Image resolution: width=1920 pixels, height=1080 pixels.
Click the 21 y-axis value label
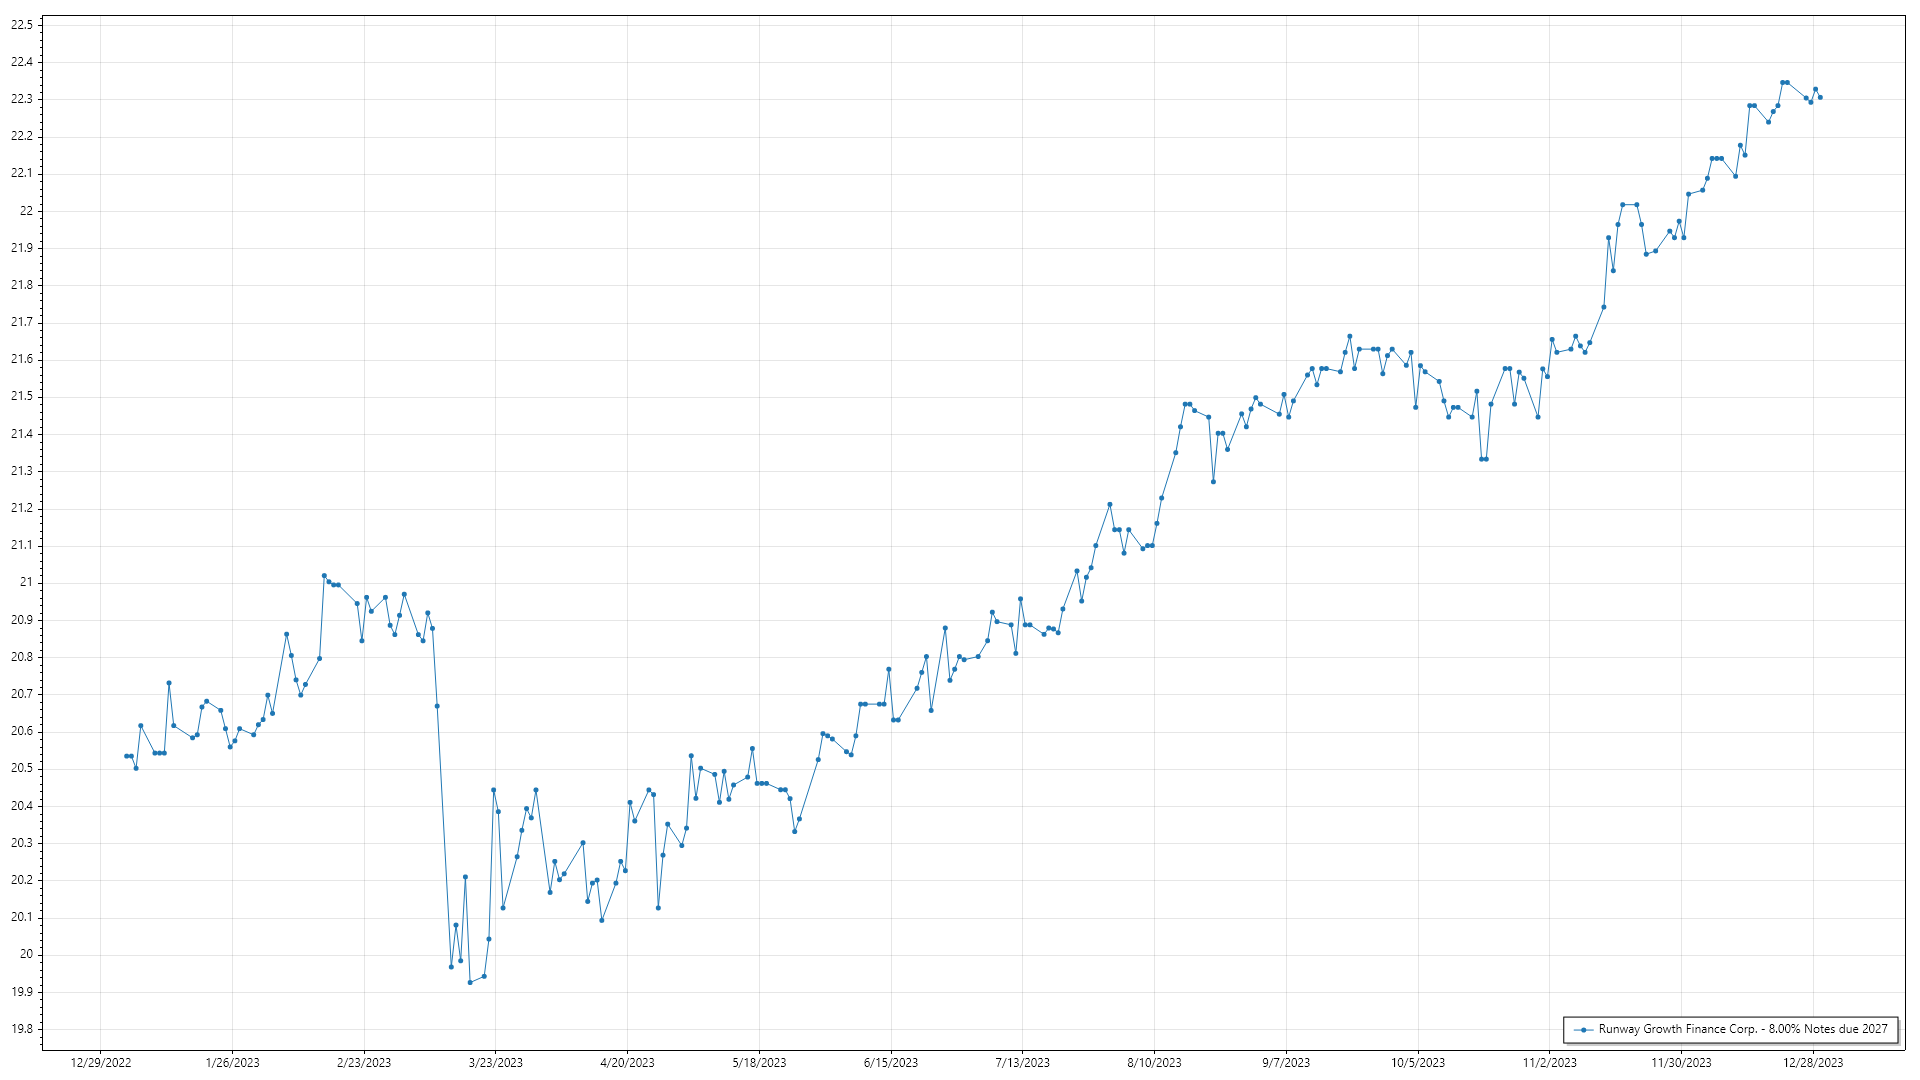(x=27, y=582)
